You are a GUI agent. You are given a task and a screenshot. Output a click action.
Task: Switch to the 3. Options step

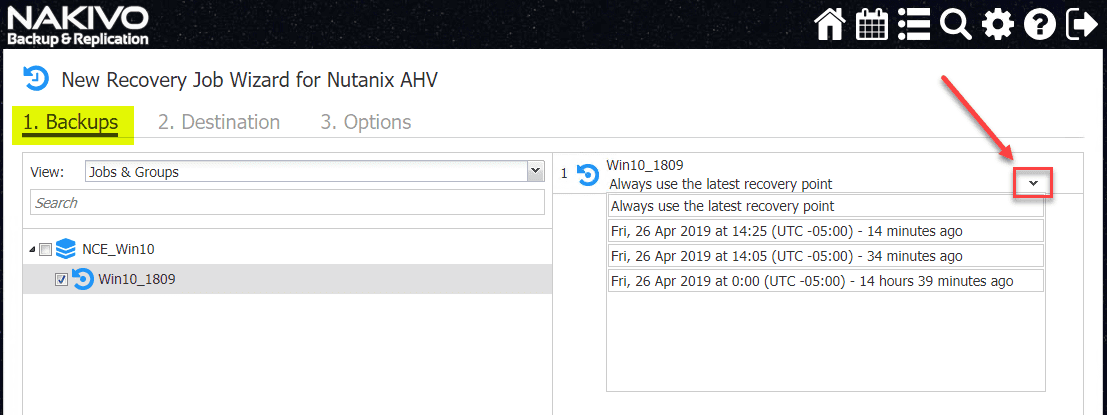[x=366, y=122]
